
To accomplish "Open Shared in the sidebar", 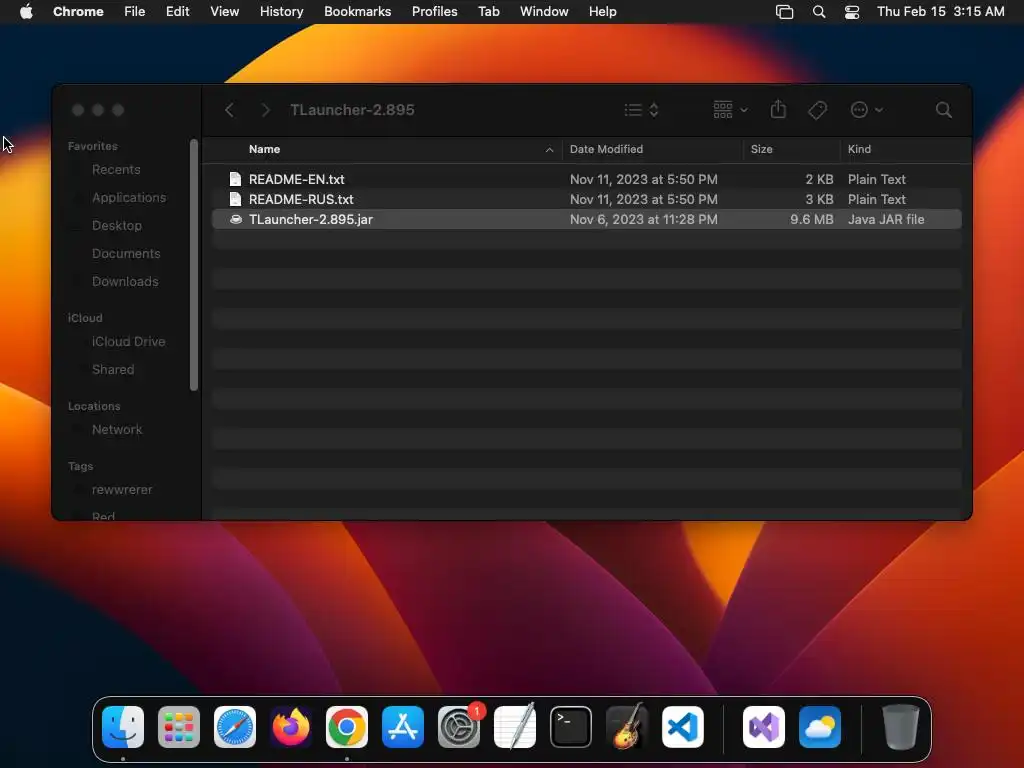I will [112, 370].
